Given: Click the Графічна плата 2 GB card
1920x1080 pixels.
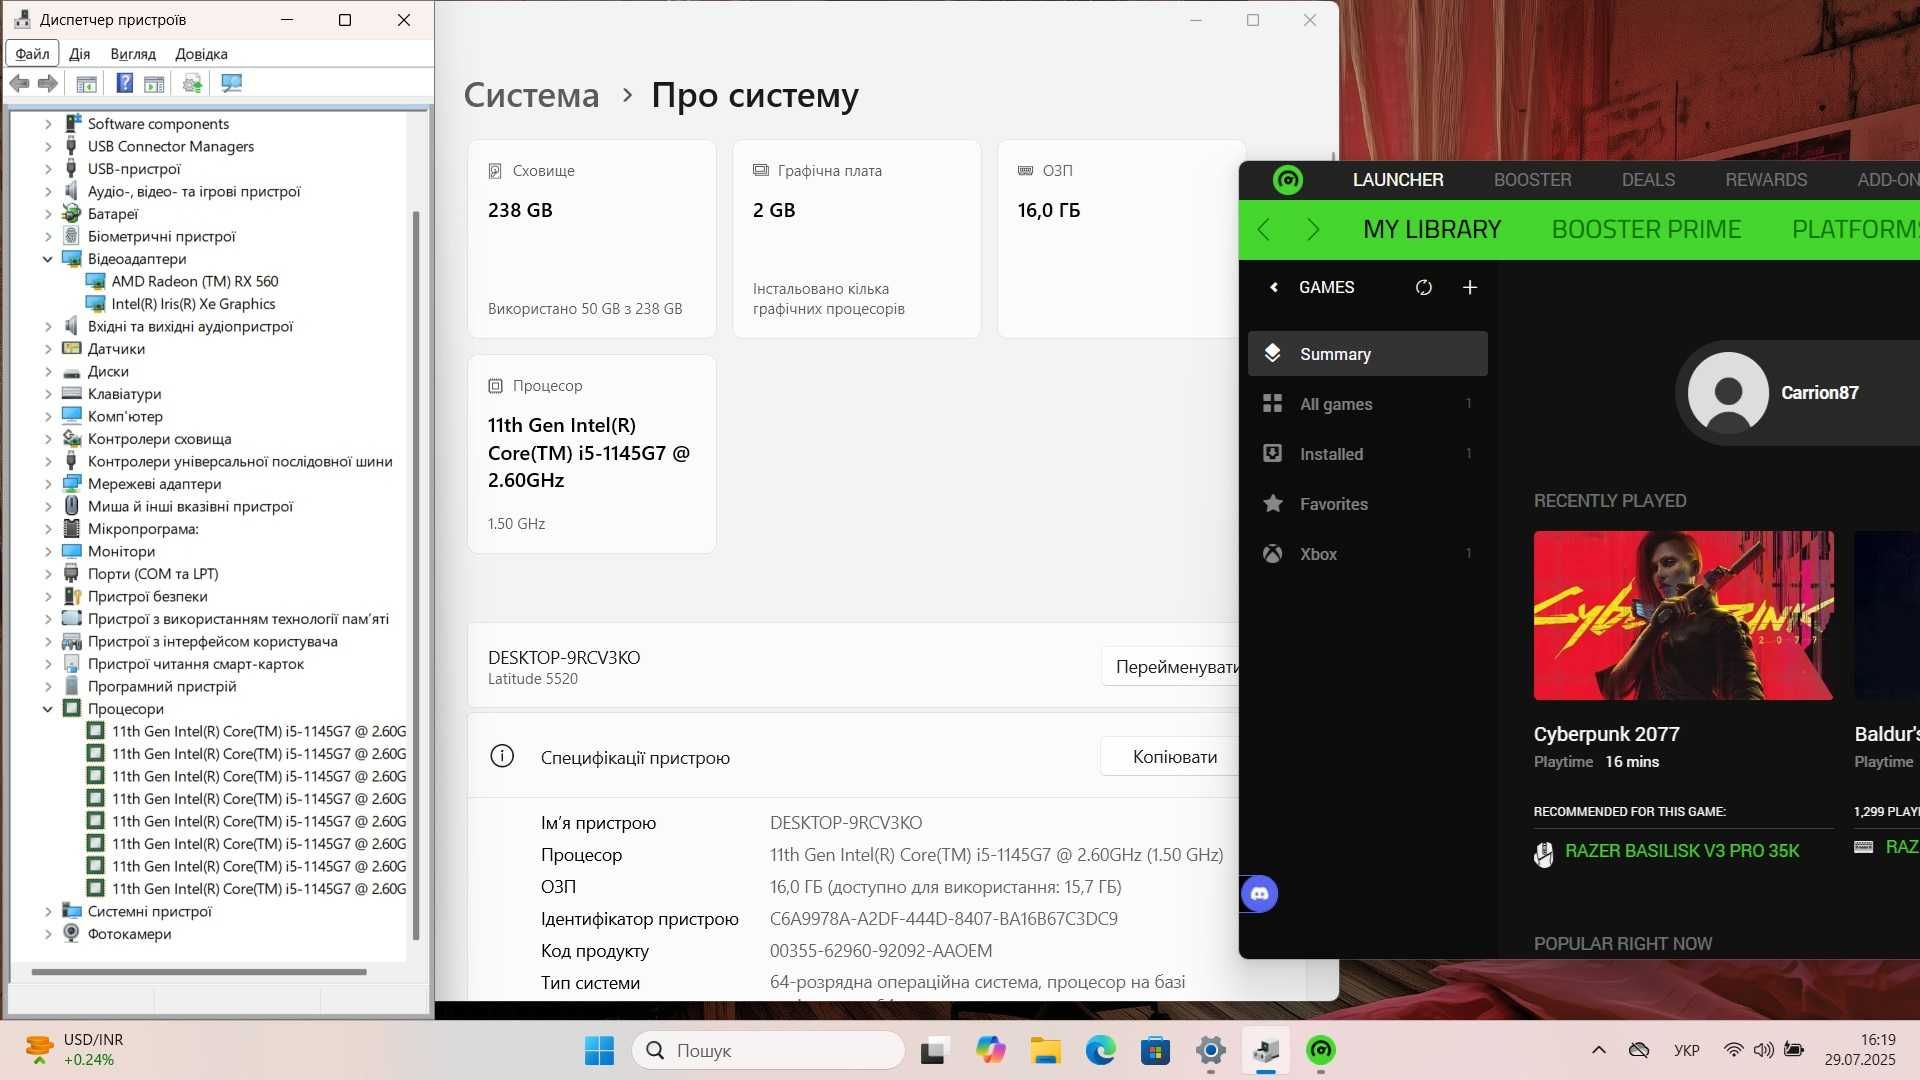Looking at the screenshot, I should coord(857,239).
